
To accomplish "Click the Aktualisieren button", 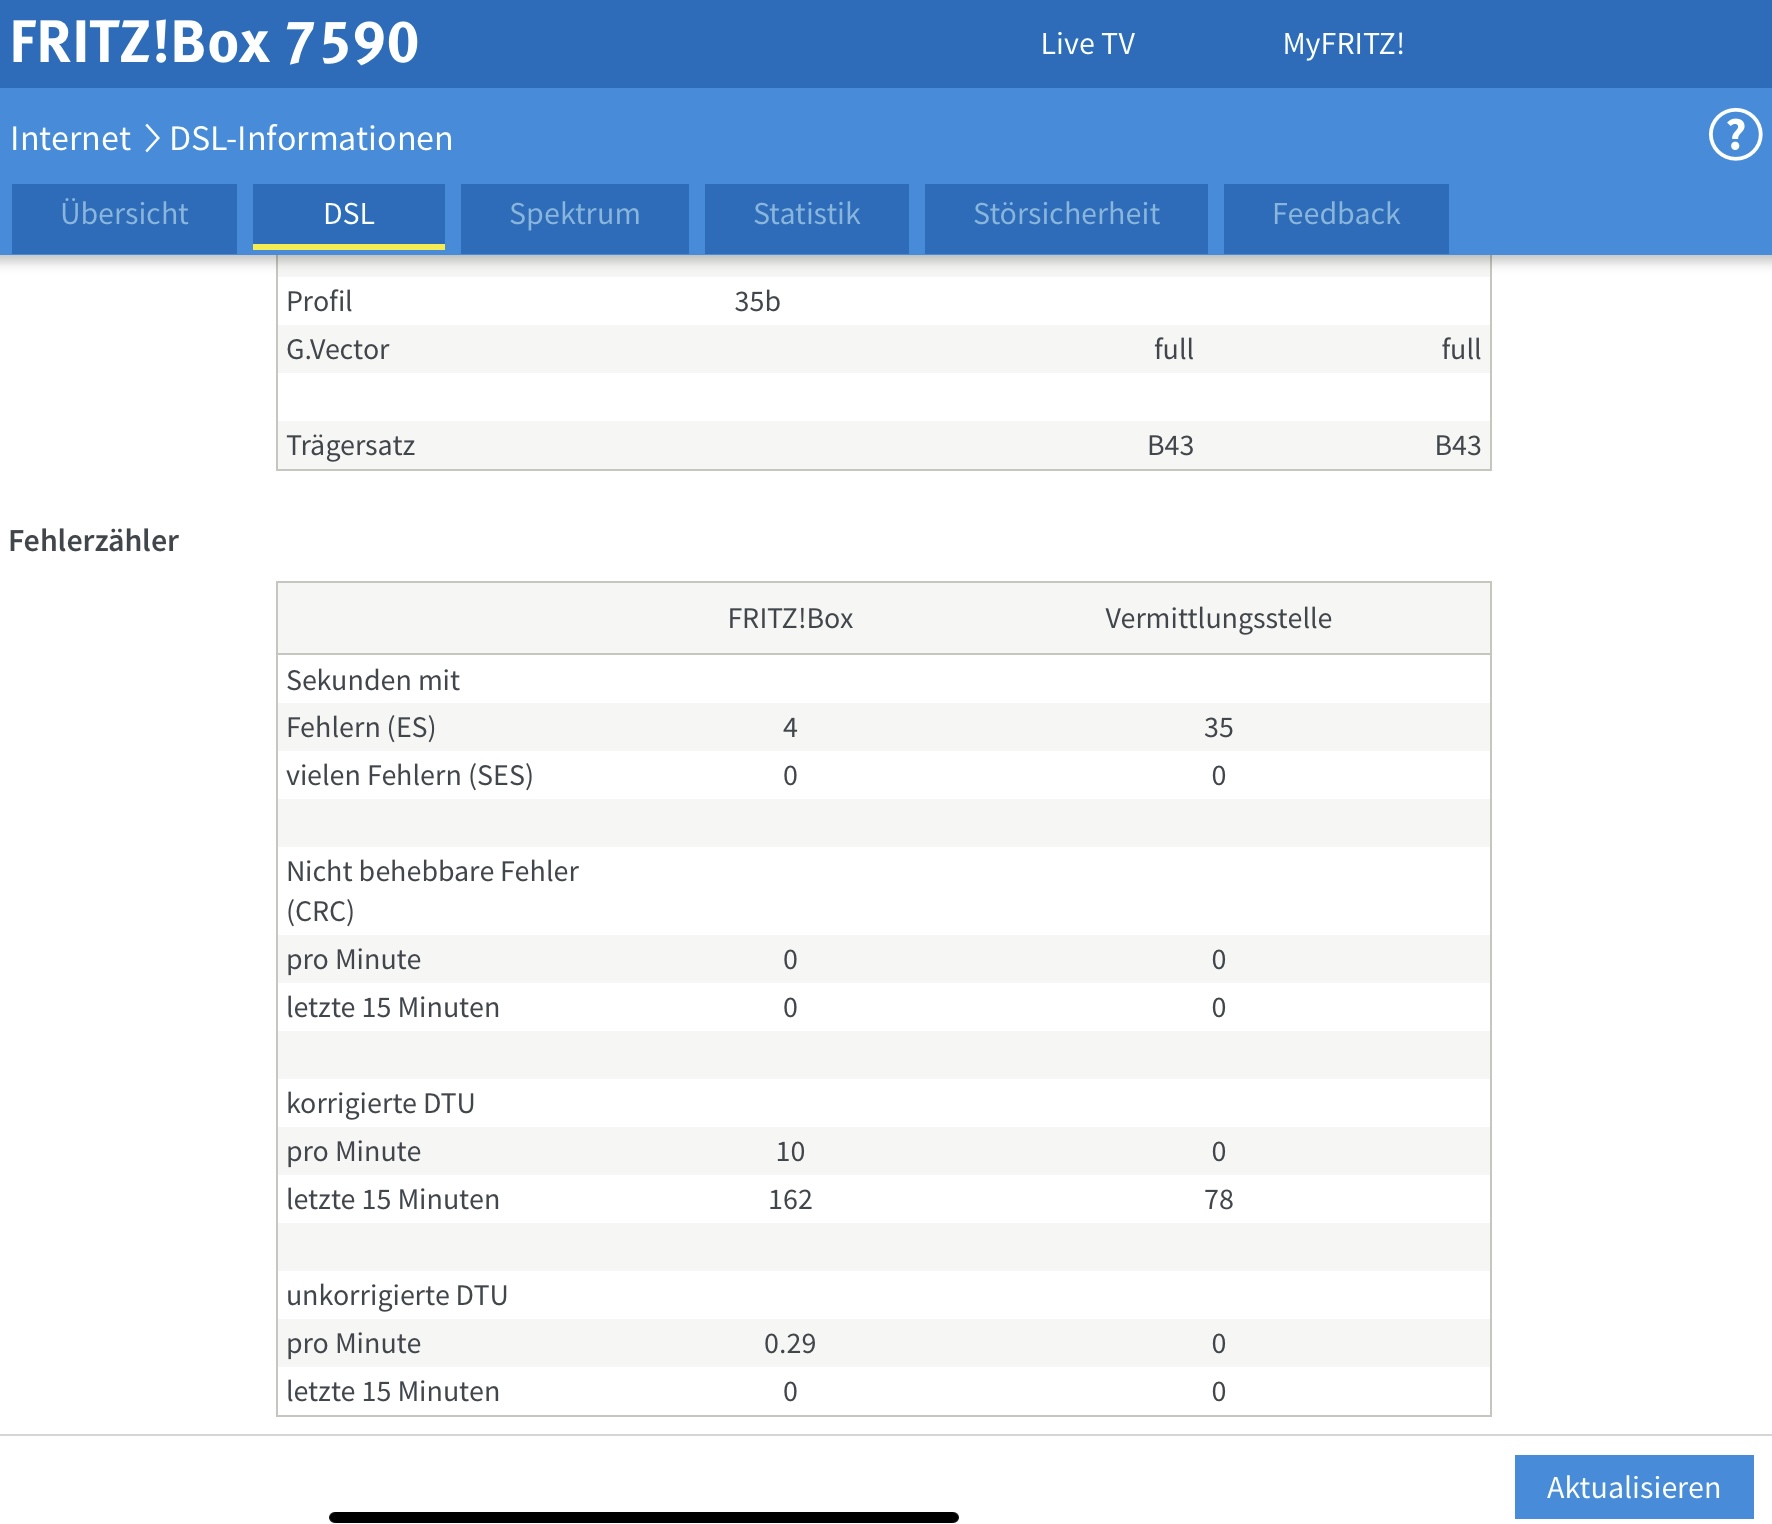I will point(1634,1487).
